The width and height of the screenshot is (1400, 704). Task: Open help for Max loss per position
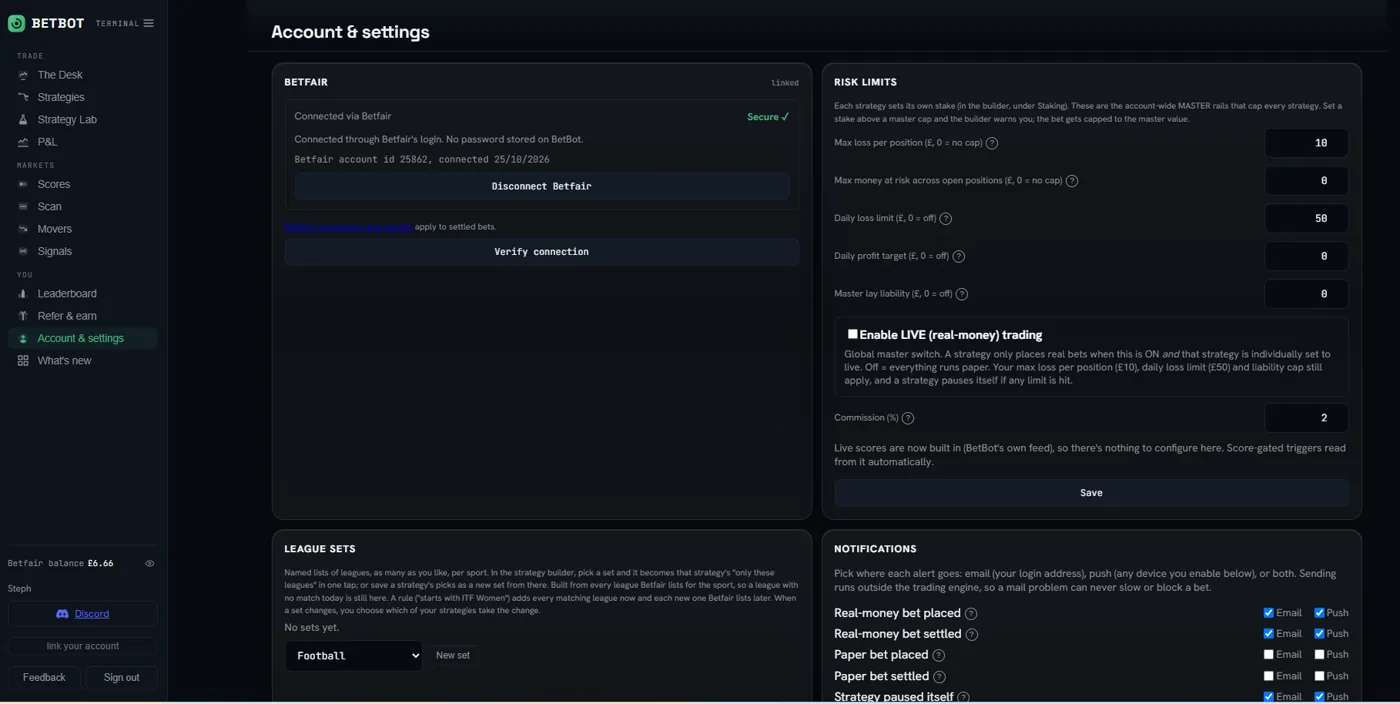click(x=992, y=143)
